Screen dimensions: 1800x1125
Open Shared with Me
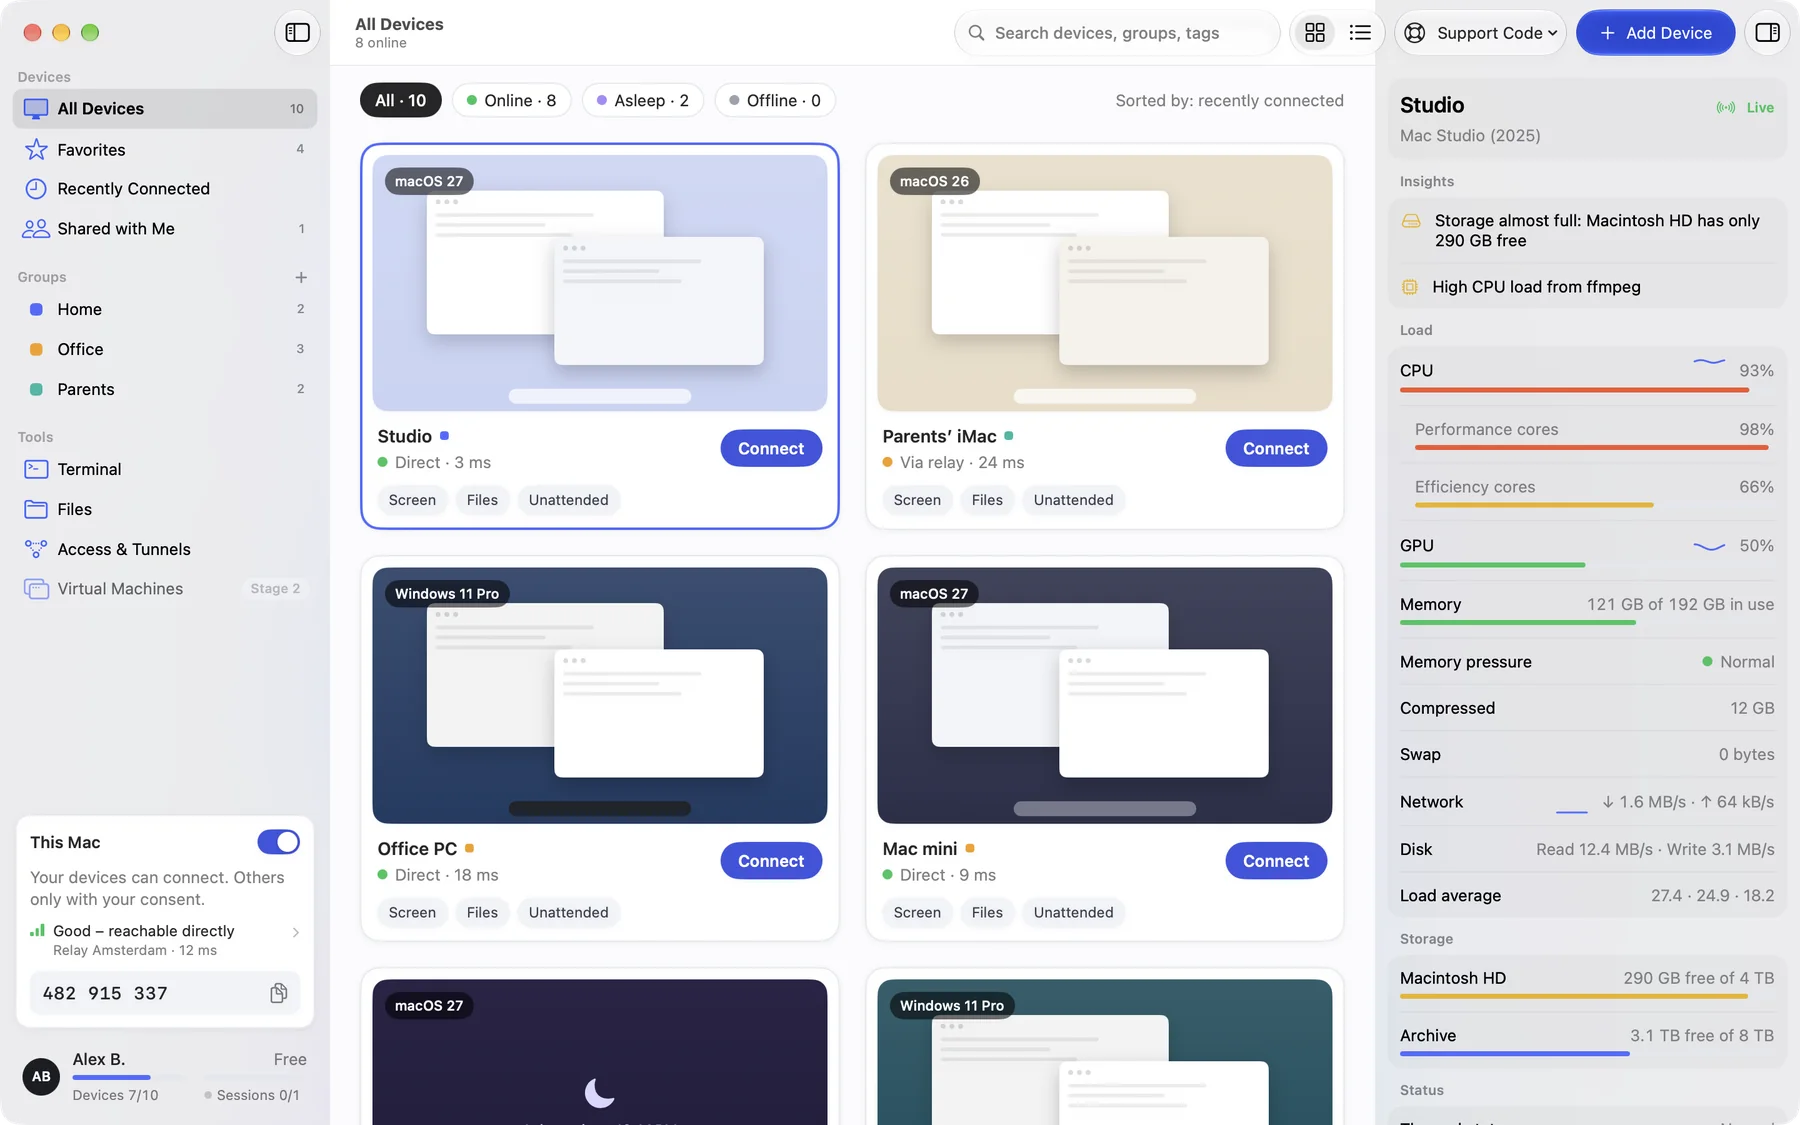(x=165, y=229)
